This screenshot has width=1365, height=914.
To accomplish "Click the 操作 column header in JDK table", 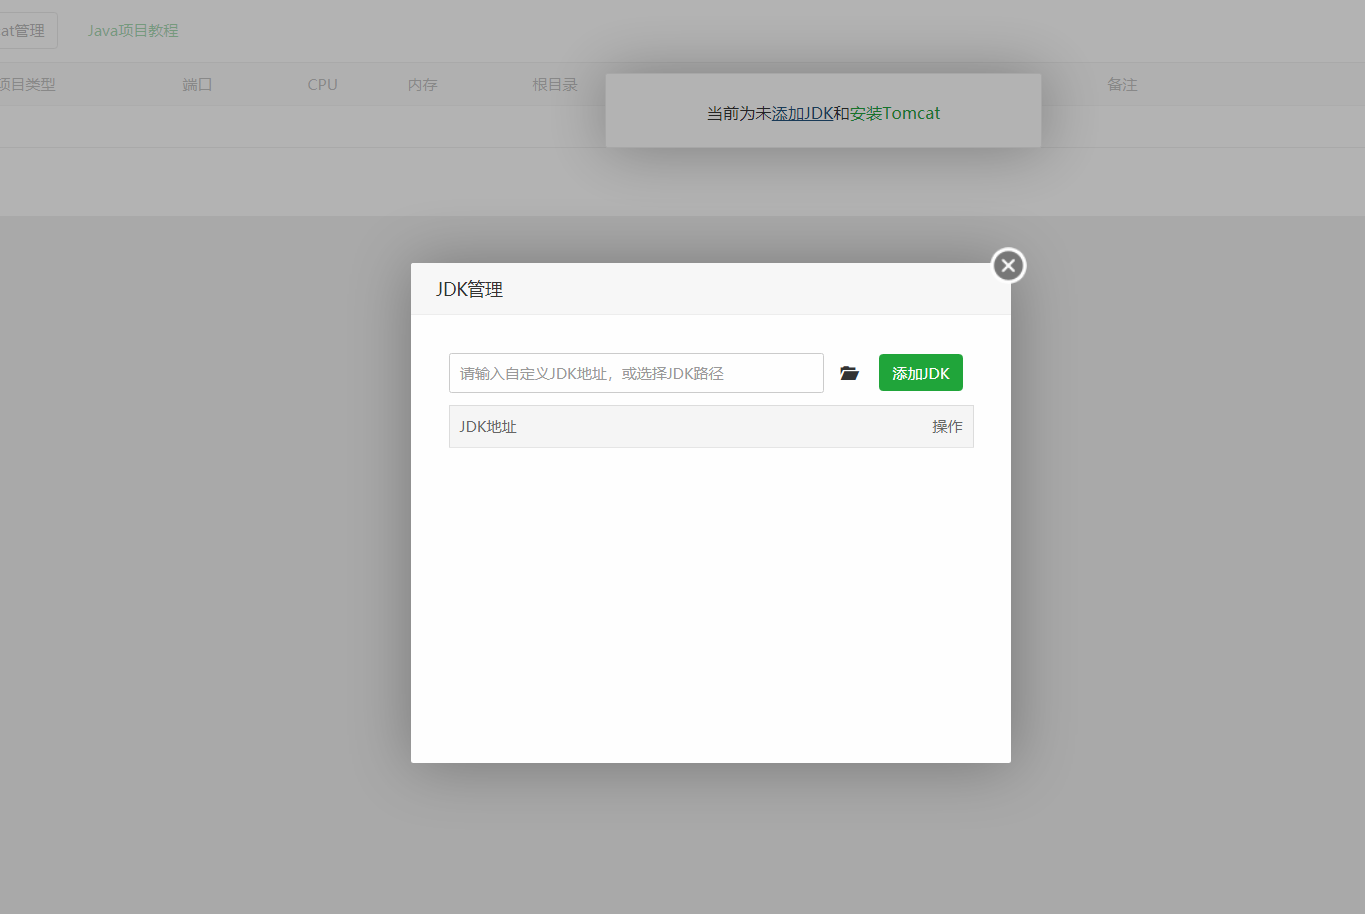I will tap(947, 427).
